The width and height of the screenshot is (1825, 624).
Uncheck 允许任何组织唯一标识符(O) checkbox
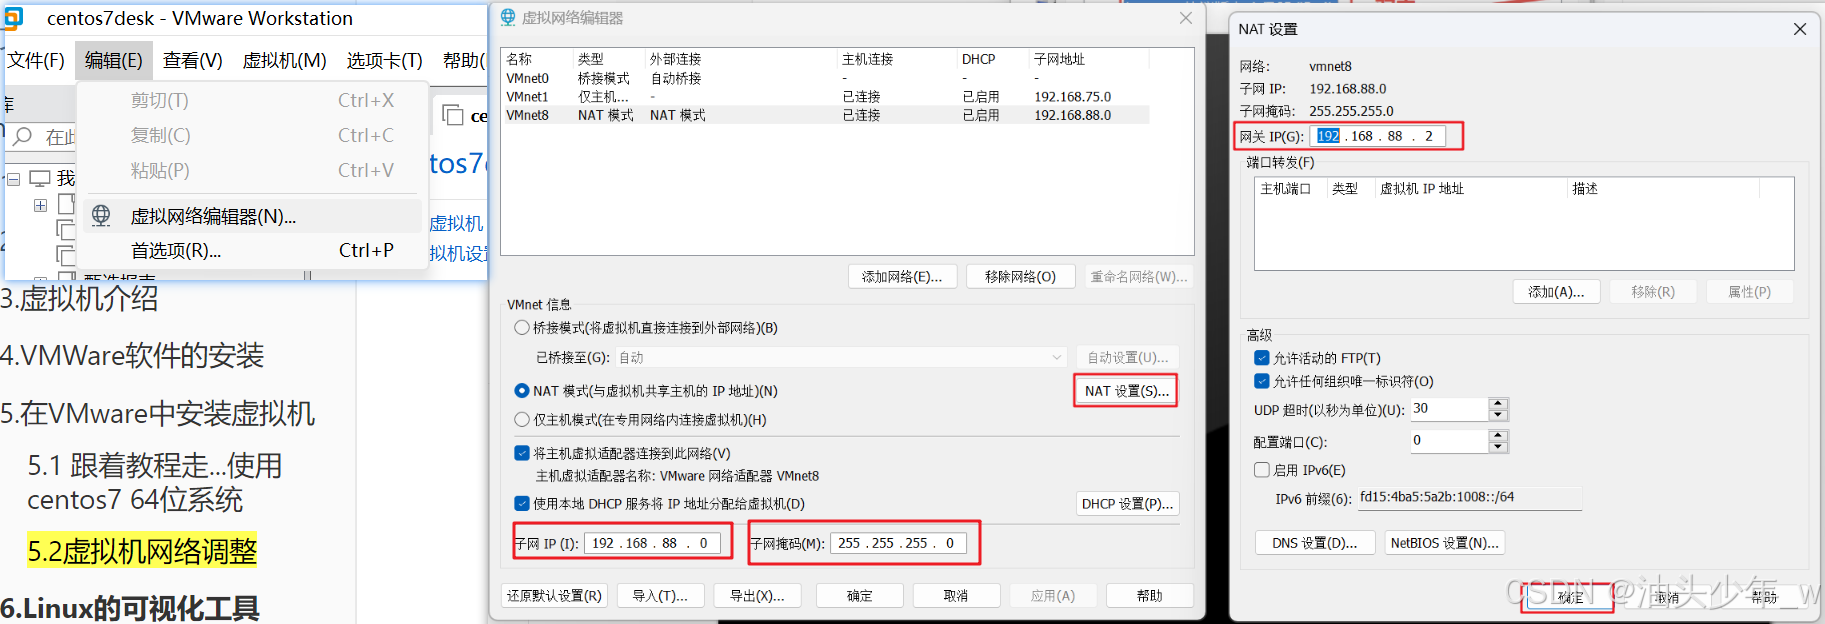[1262, 381]
